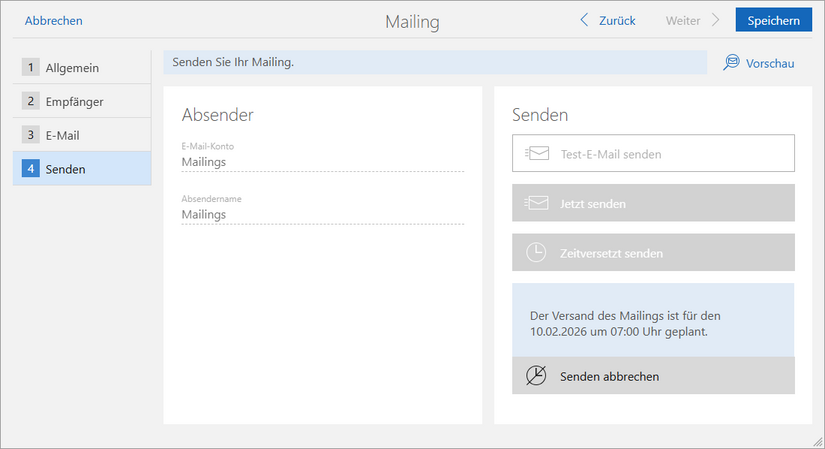Click the window resize grip in the corner
825x449 pixels.
817,441
